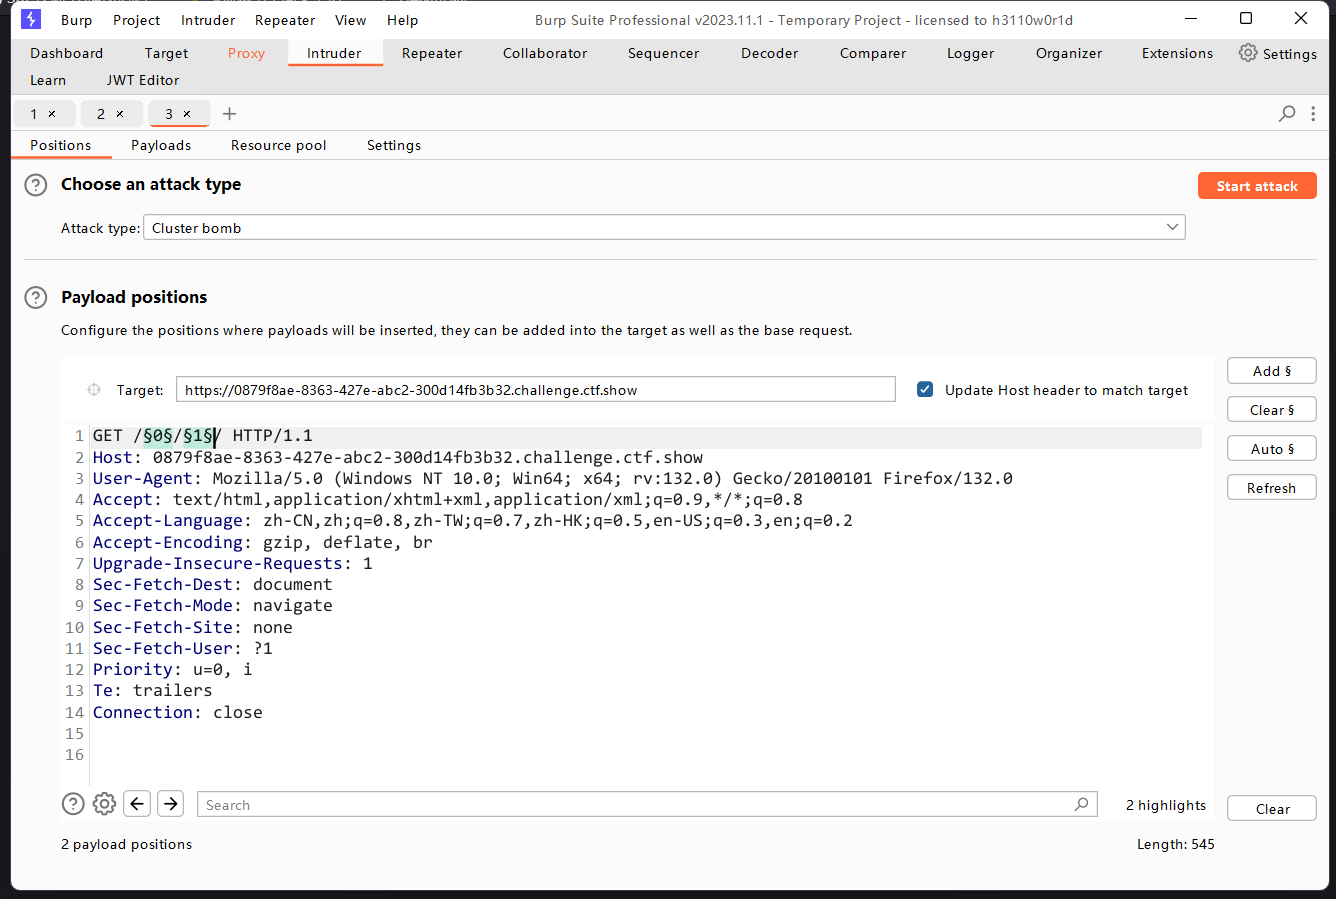Switch to the main Repeater tool tab

point(432,53)
